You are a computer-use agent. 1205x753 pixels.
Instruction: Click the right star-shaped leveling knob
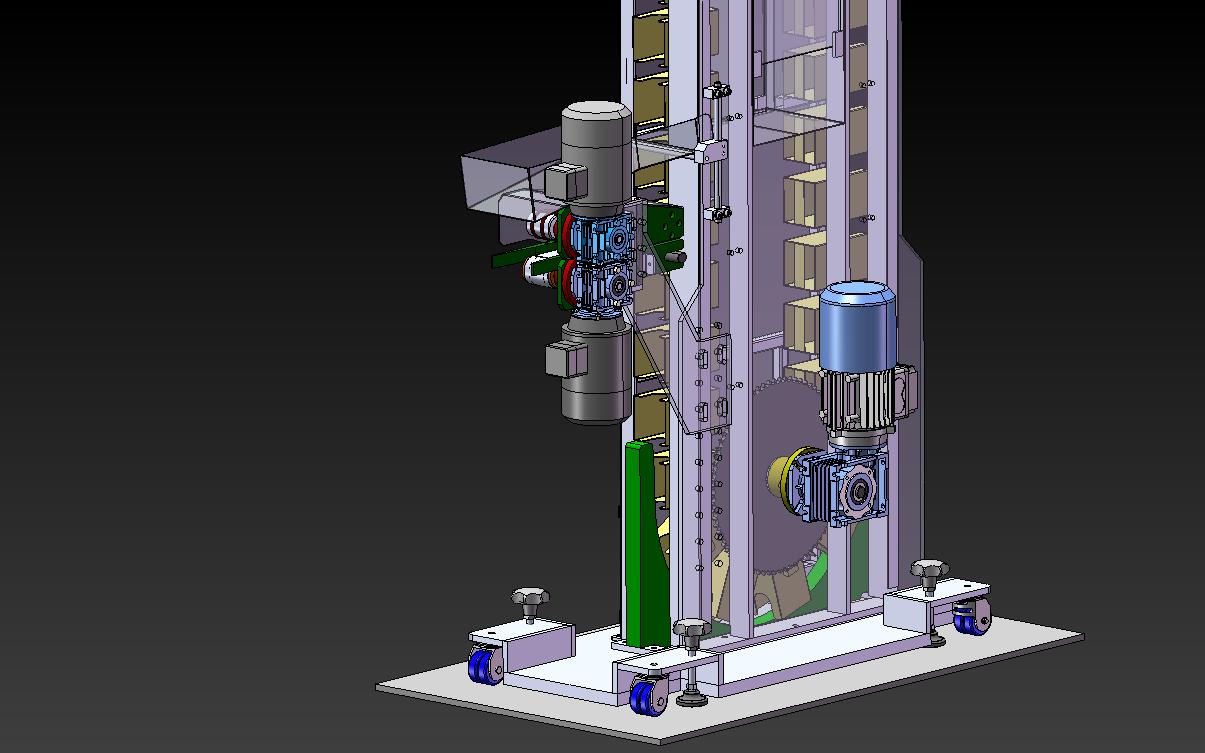(929, 572)
